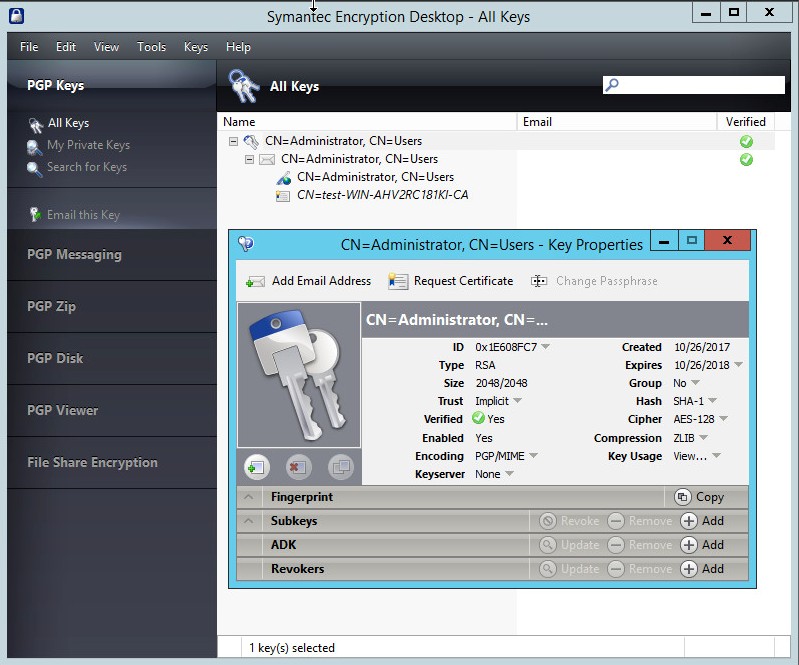Click the Add Email Address envelope icon
This screenshot has width=799, height=665.
(x=255, y=281)
